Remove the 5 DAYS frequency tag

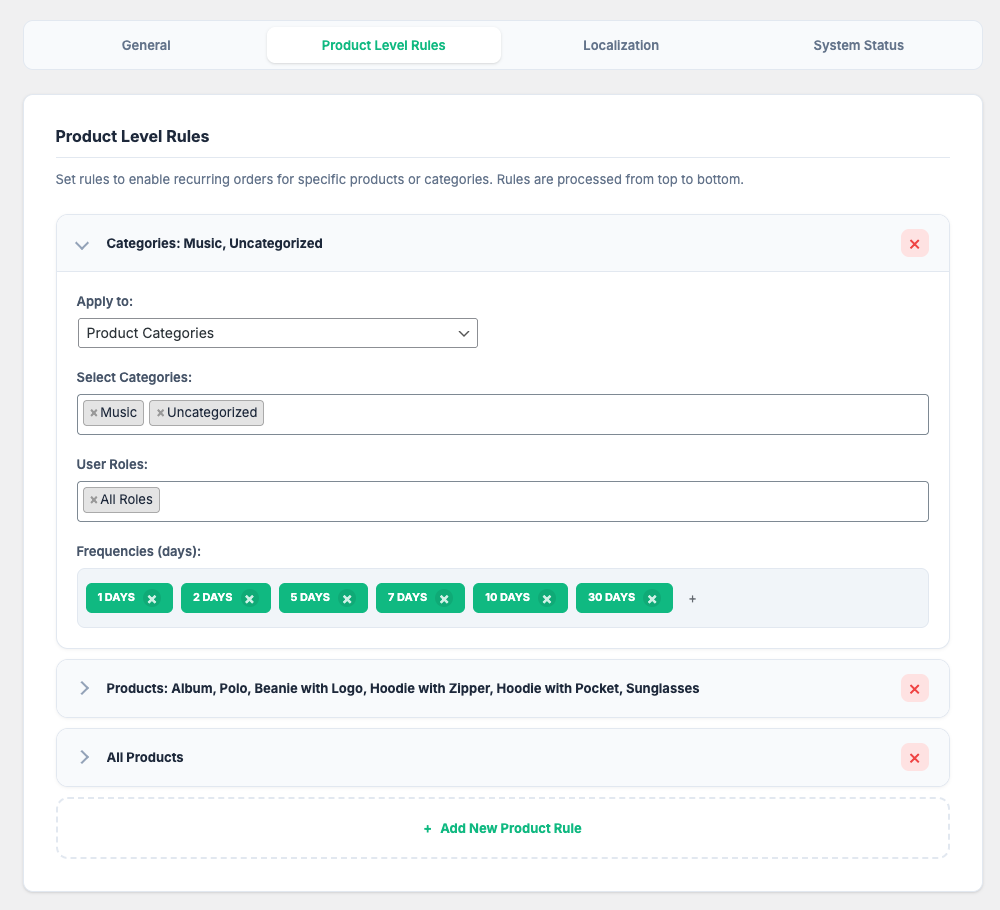(x=347, y=599)
